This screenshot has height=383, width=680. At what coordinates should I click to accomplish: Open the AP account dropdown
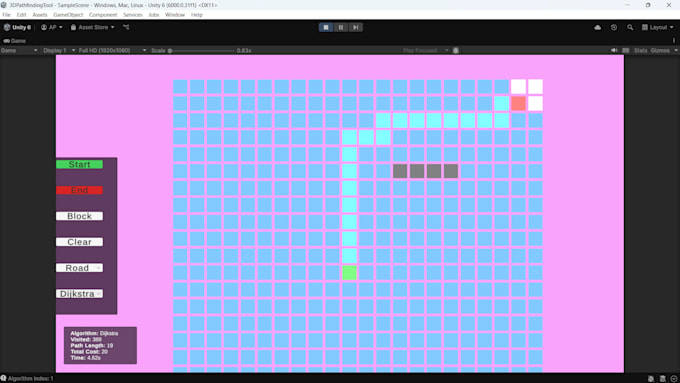(52, 27)
